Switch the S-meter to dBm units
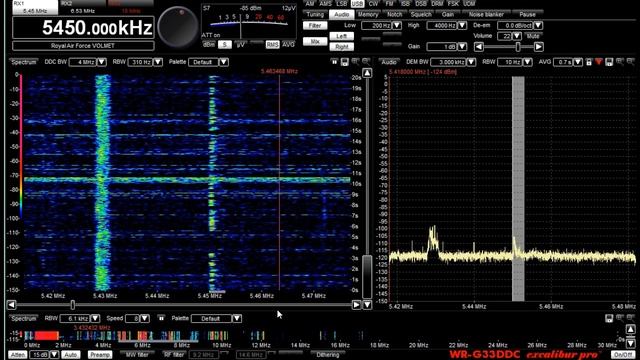 coord(209,44)
